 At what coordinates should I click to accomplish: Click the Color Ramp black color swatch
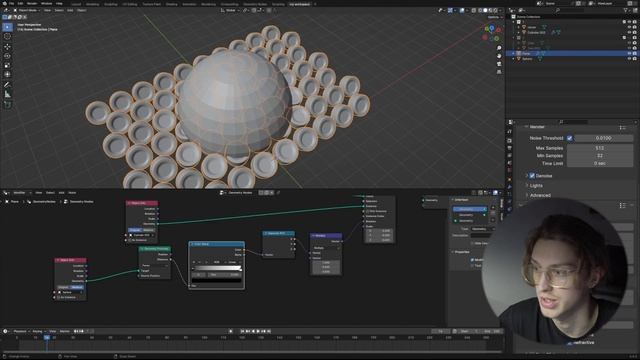217,280
